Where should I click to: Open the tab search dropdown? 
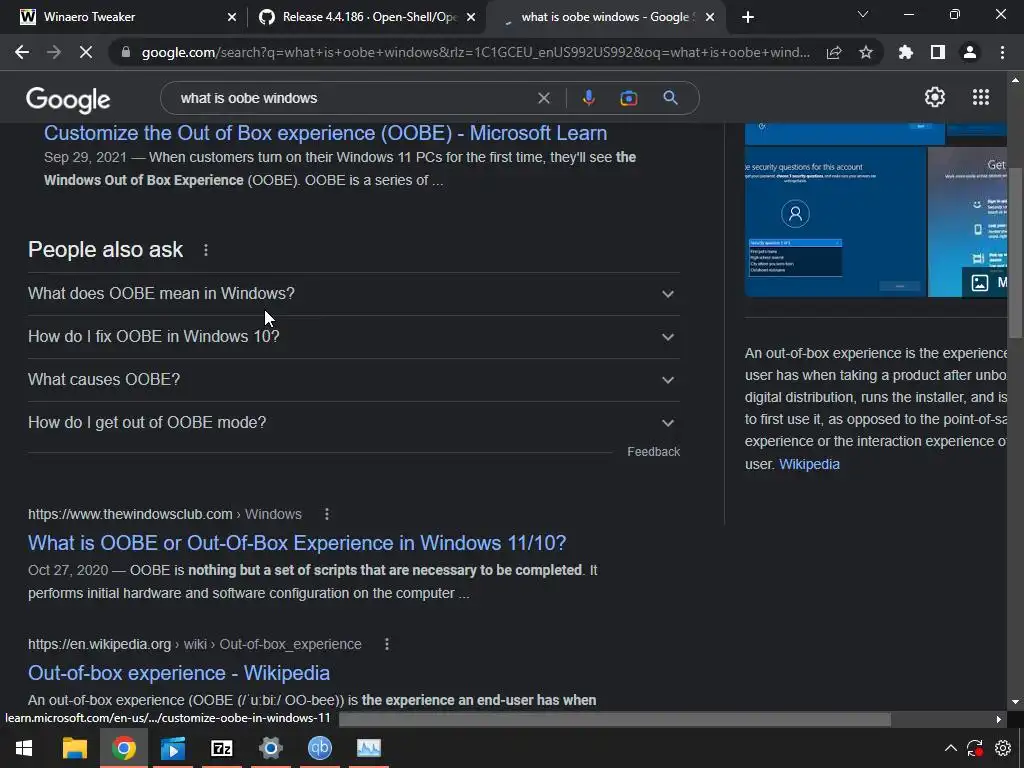coord(863,14)
